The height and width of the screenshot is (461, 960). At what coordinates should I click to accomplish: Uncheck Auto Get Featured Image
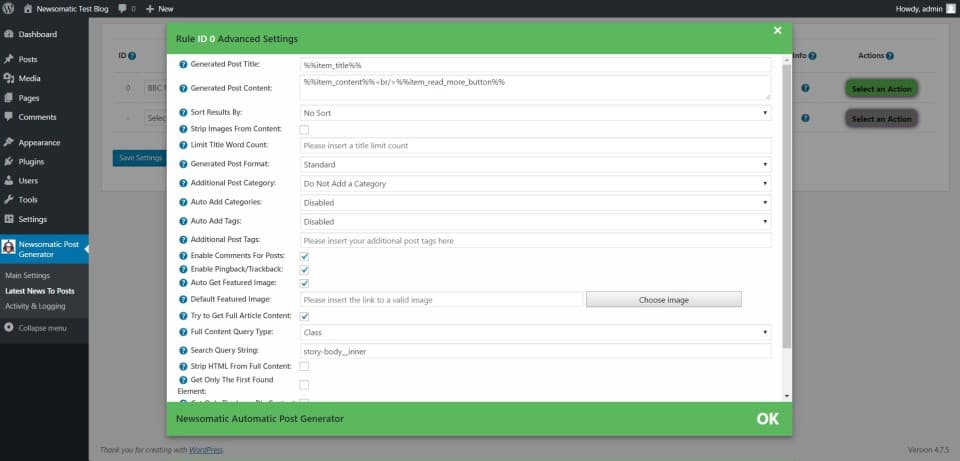coord(304,283)
